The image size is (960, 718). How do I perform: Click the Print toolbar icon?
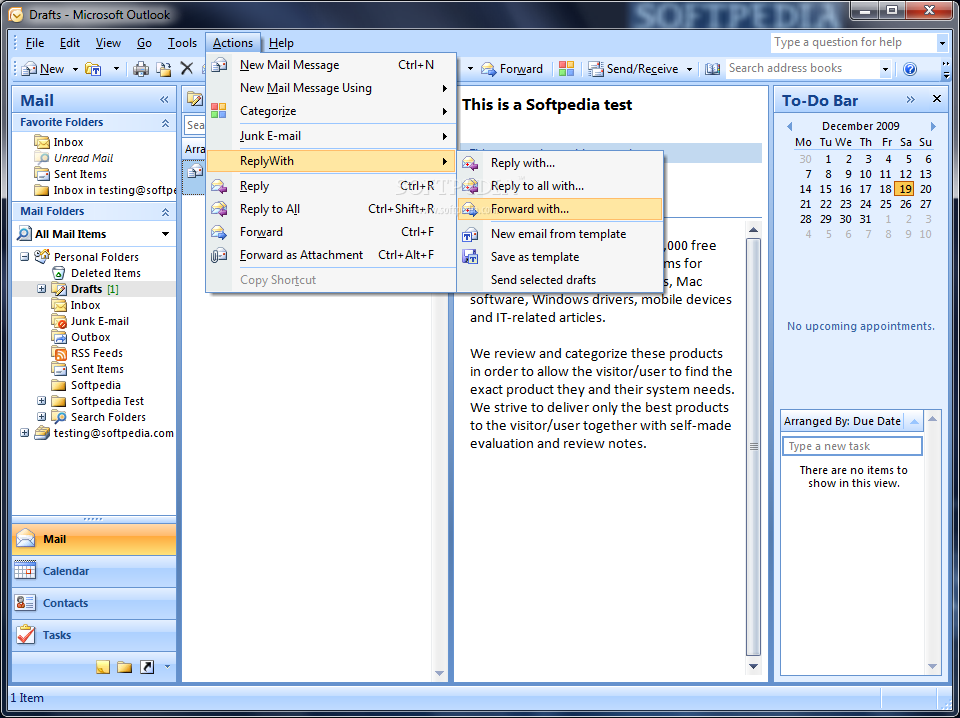coord(141,69)
